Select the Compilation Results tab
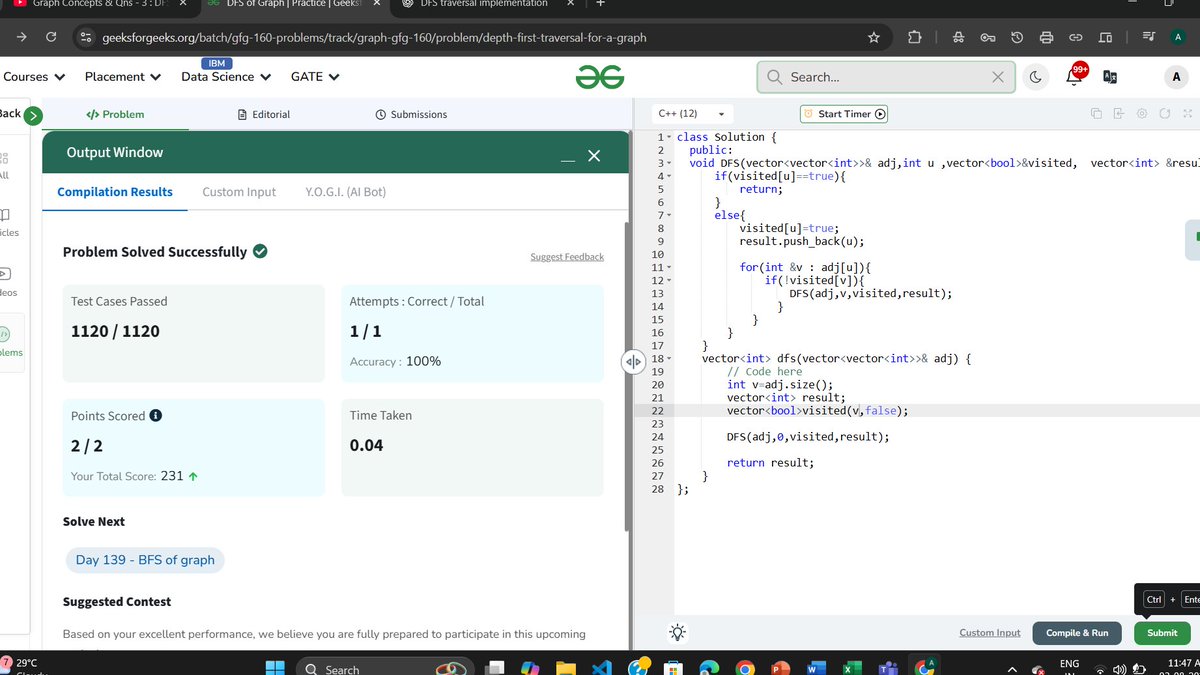 tap(115, 192)
